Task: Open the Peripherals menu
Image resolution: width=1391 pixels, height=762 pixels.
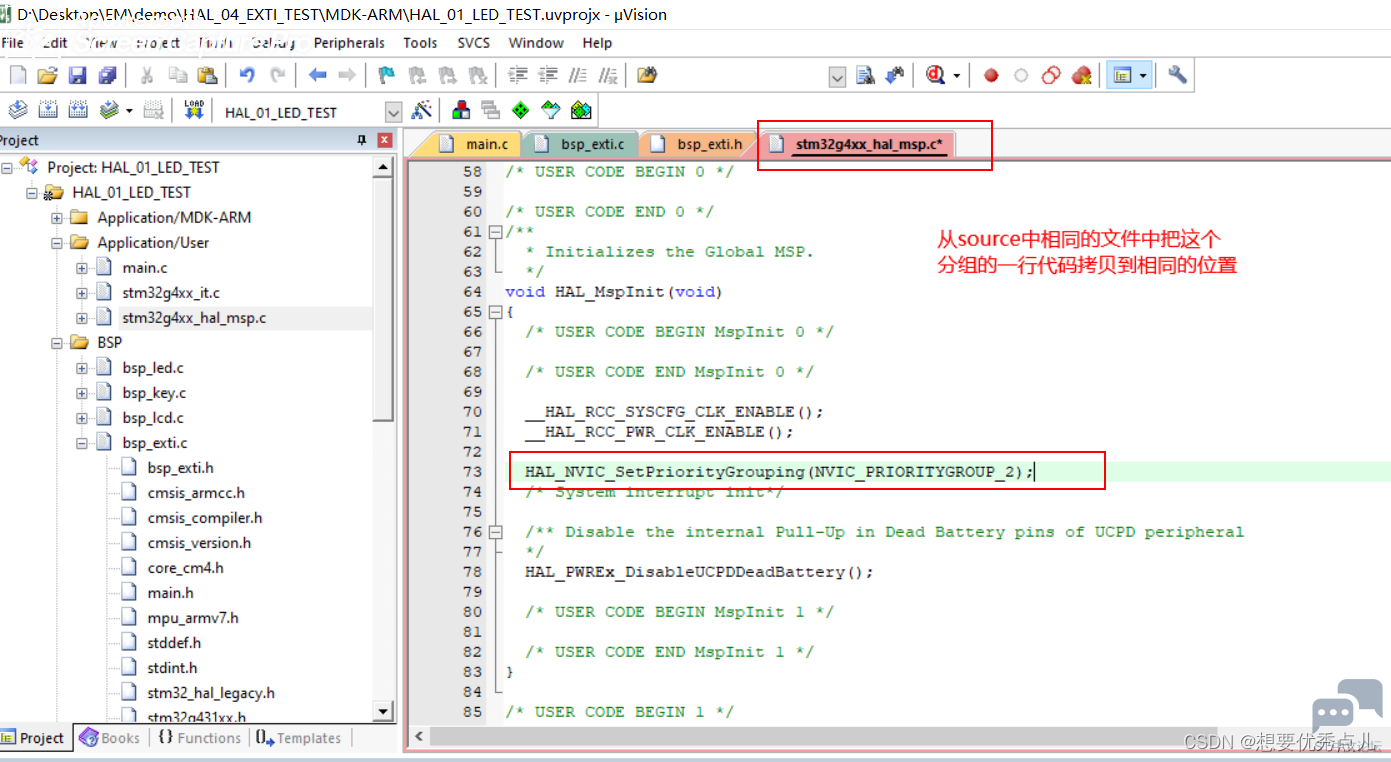Action: click(349, 43)
